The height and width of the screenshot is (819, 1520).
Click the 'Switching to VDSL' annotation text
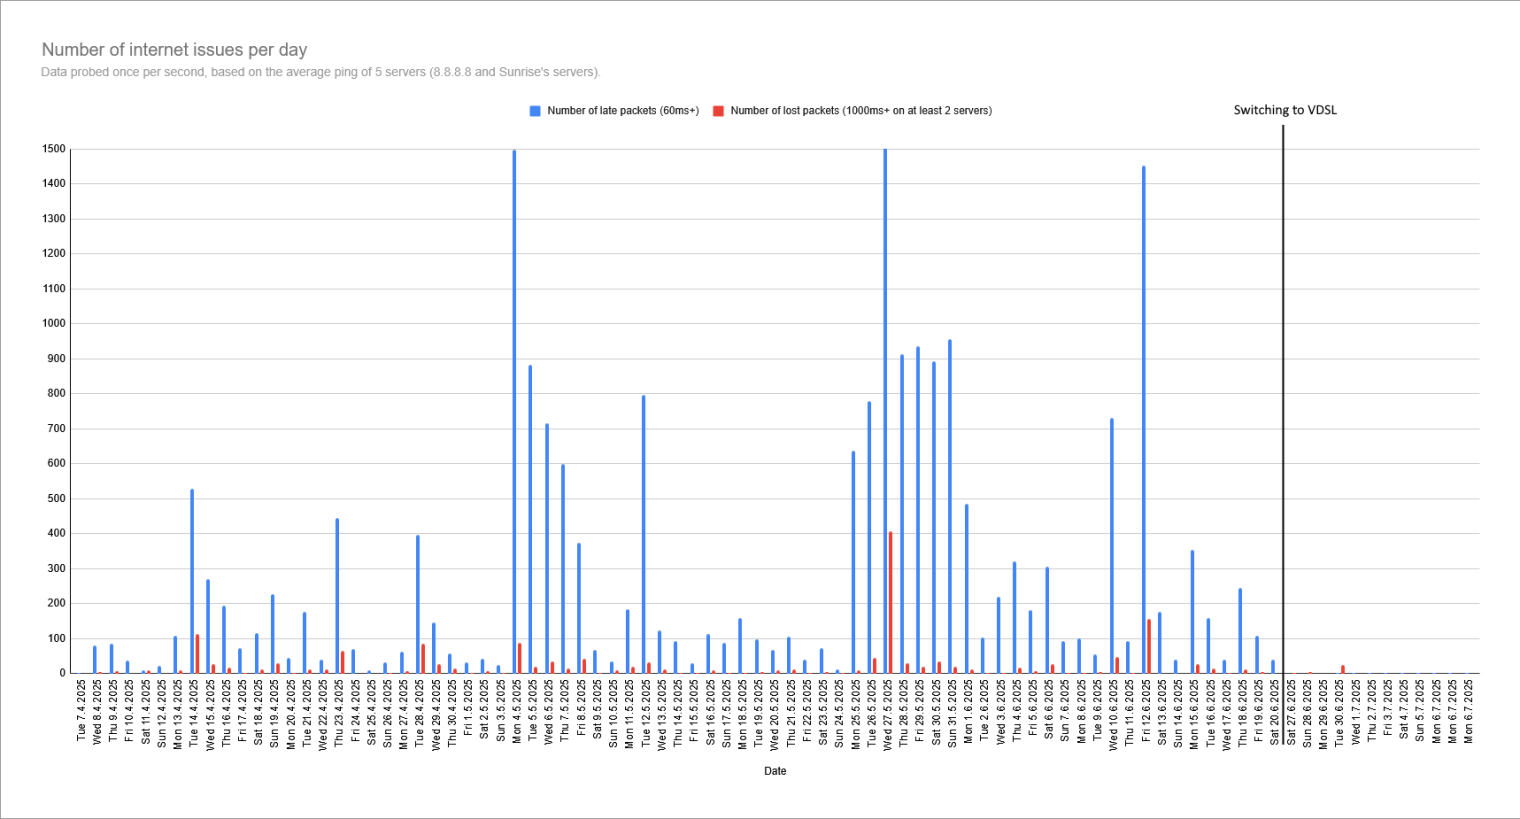1284,110
